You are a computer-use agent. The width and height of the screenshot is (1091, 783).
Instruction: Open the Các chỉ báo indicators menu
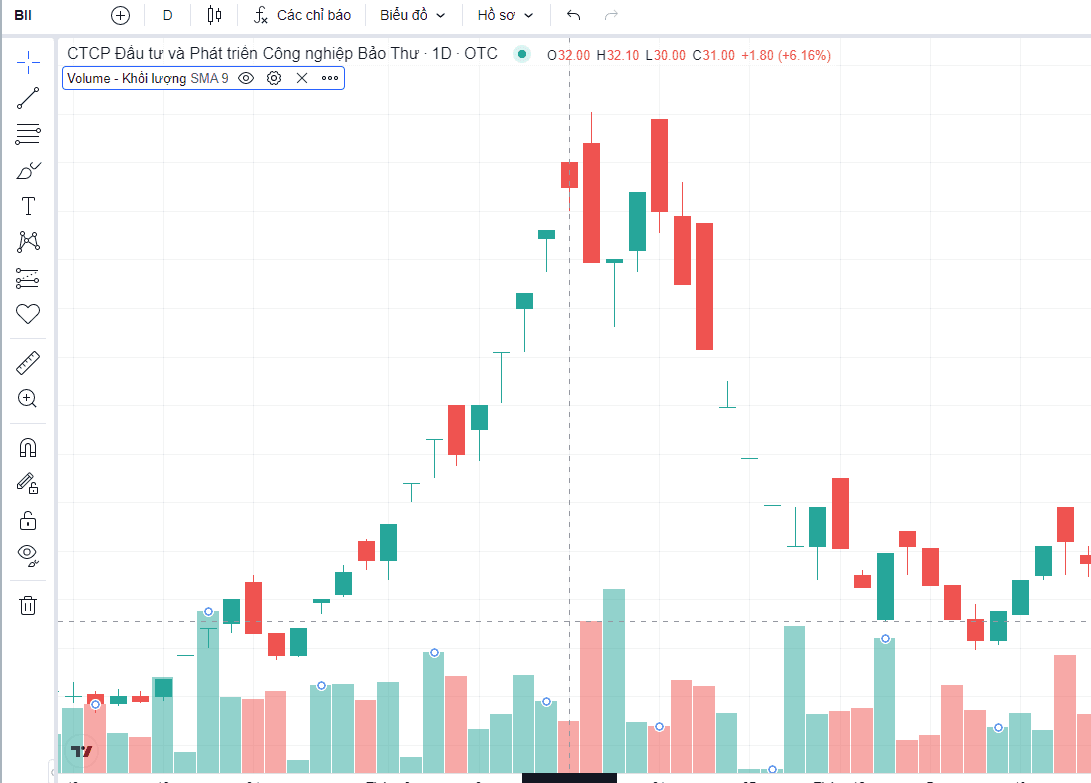click(303, 15)
